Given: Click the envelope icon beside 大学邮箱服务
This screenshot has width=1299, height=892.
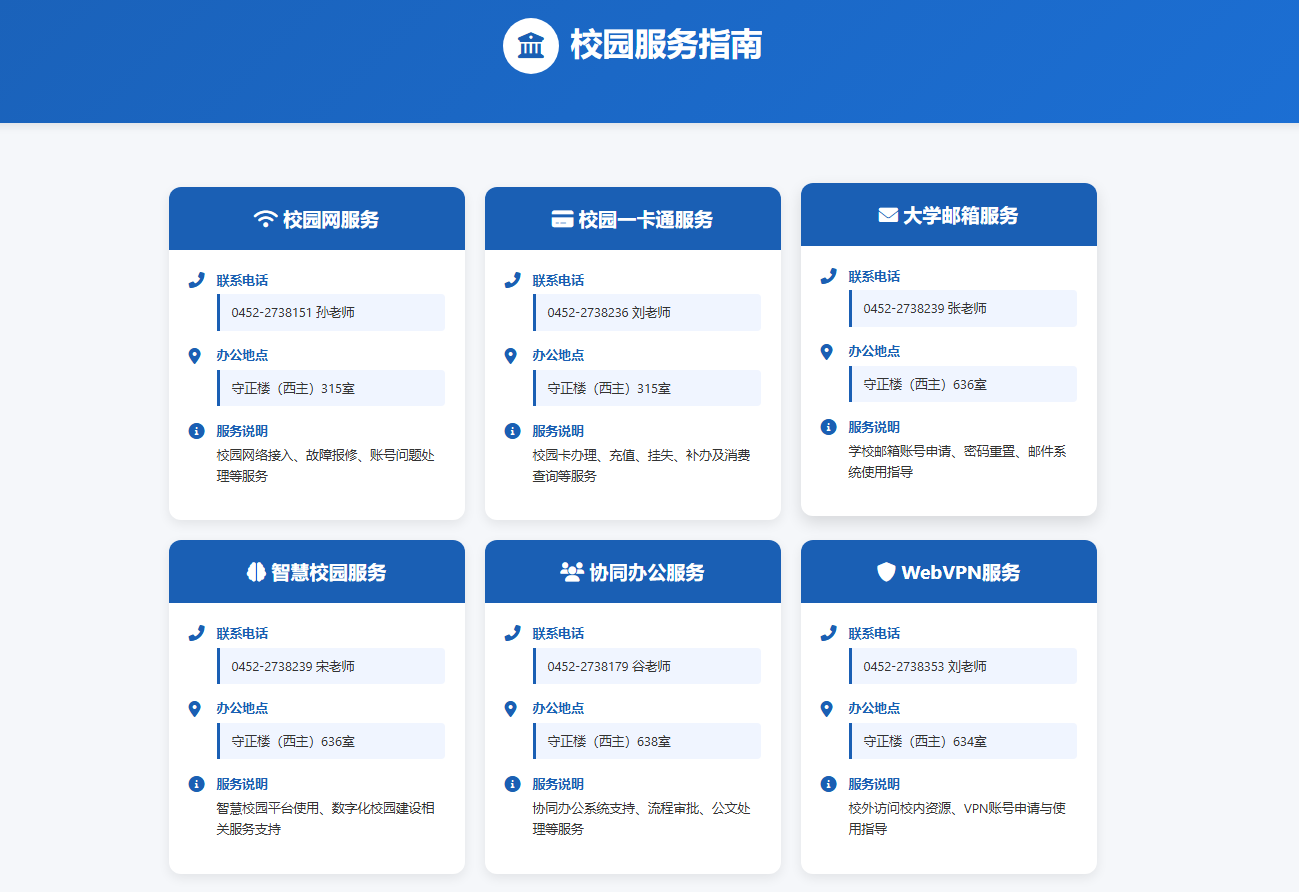Looking at the screenshot, I should 888,215.
